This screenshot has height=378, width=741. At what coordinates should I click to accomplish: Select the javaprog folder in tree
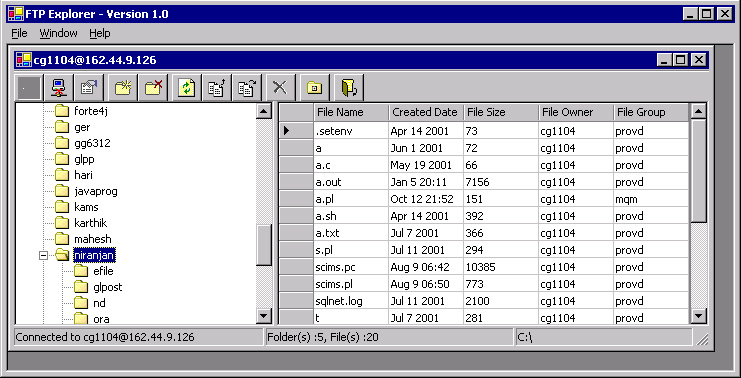[x=95, y=191]
